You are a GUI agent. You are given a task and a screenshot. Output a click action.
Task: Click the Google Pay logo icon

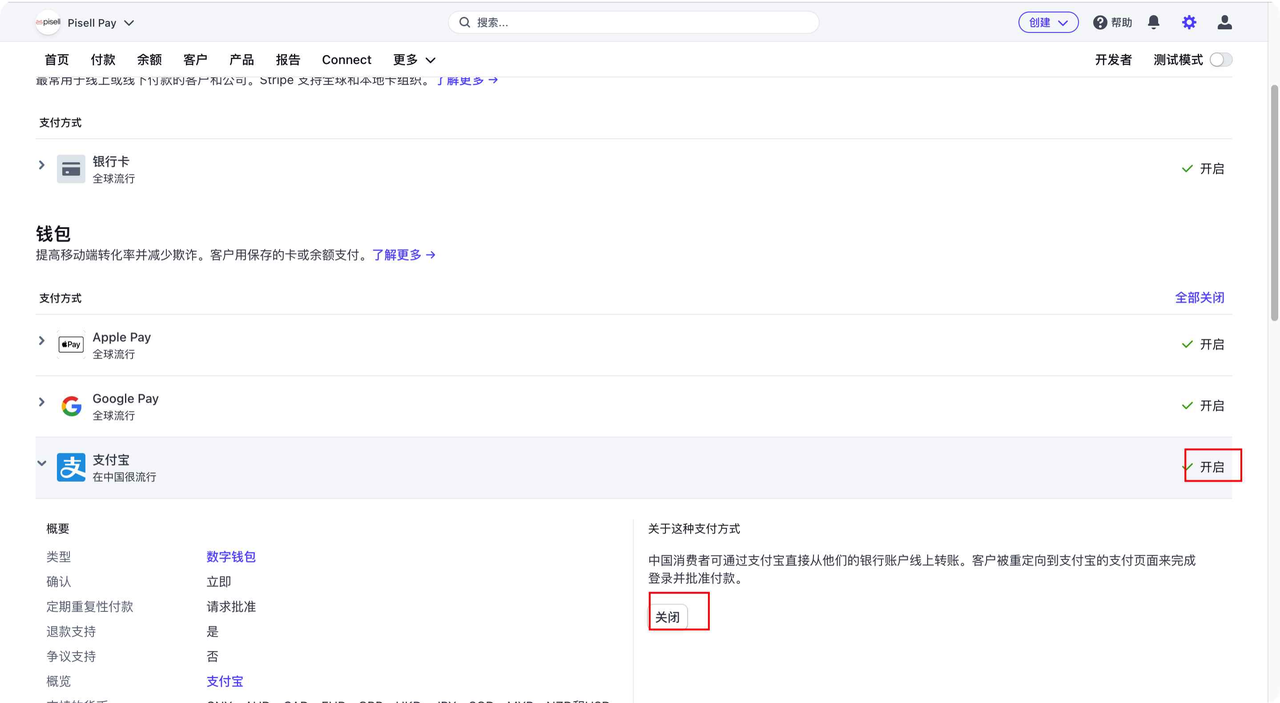tap(71, 406)
